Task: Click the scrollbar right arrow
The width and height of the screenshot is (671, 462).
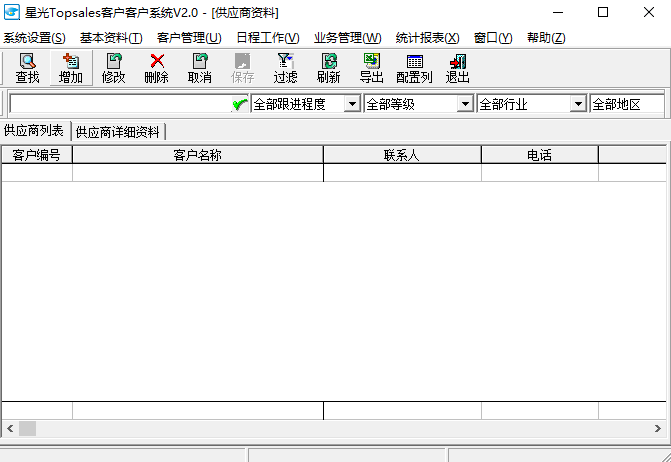Action: click(x=658, y=428)
